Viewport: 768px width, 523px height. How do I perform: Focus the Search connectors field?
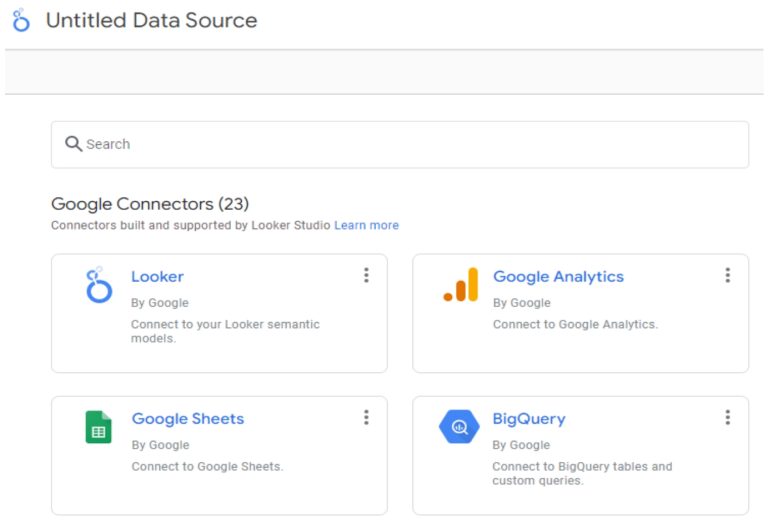point(400,144)
